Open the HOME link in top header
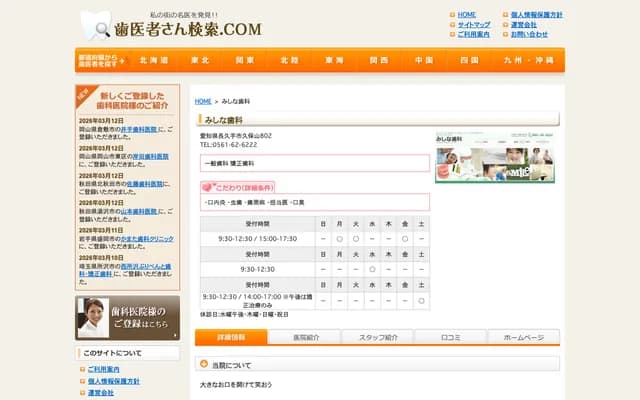 pyautogui.click(x=466, y=15)
